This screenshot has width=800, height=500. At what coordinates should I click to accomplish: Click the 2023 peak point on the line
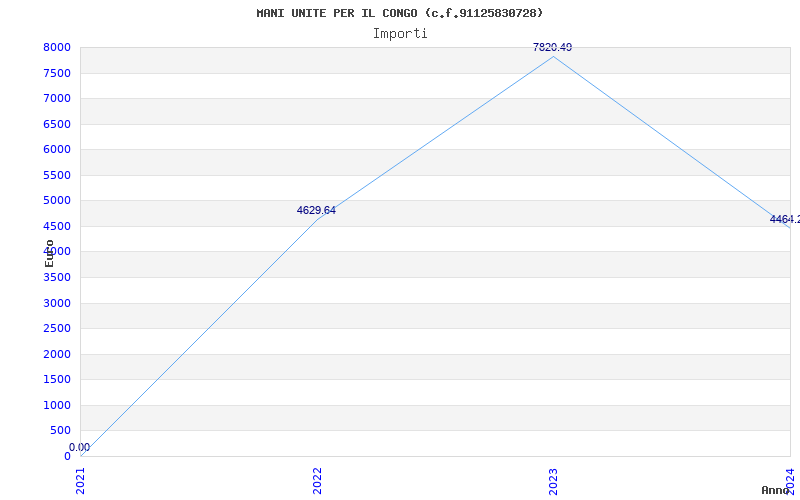click(554, 57)
